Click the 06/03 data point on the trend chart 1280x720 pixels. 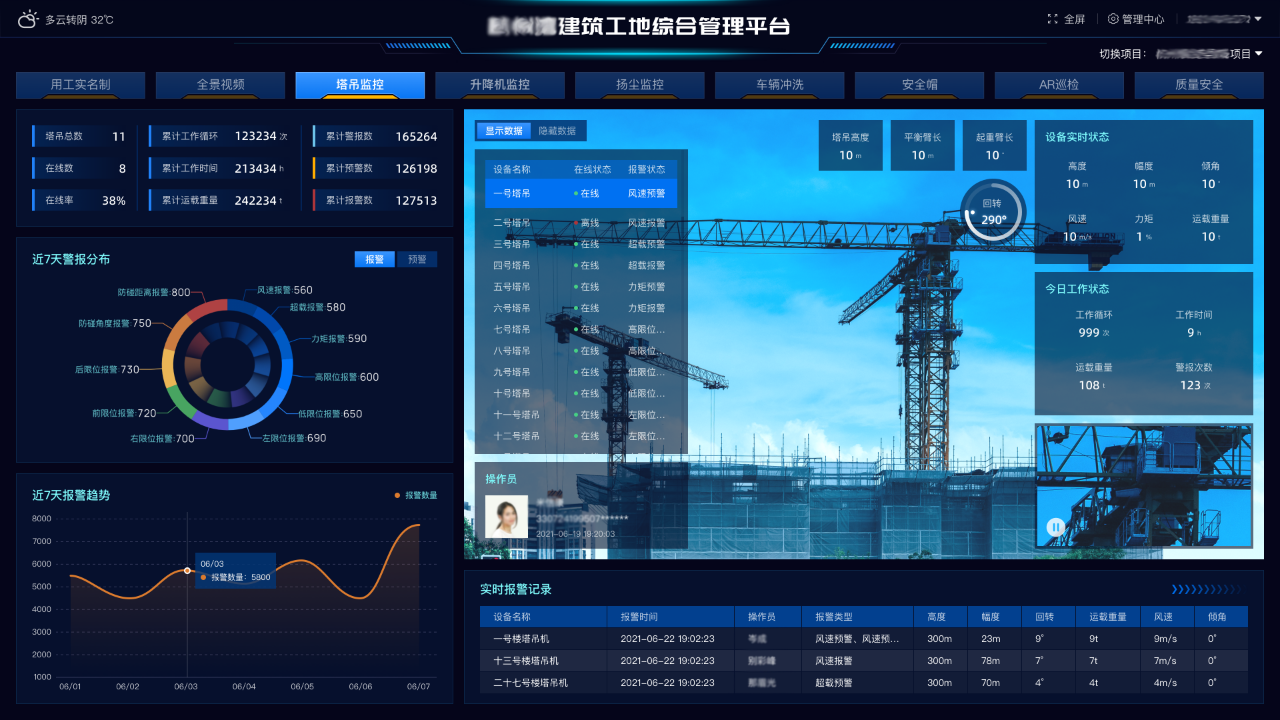(x=187, y=570)
